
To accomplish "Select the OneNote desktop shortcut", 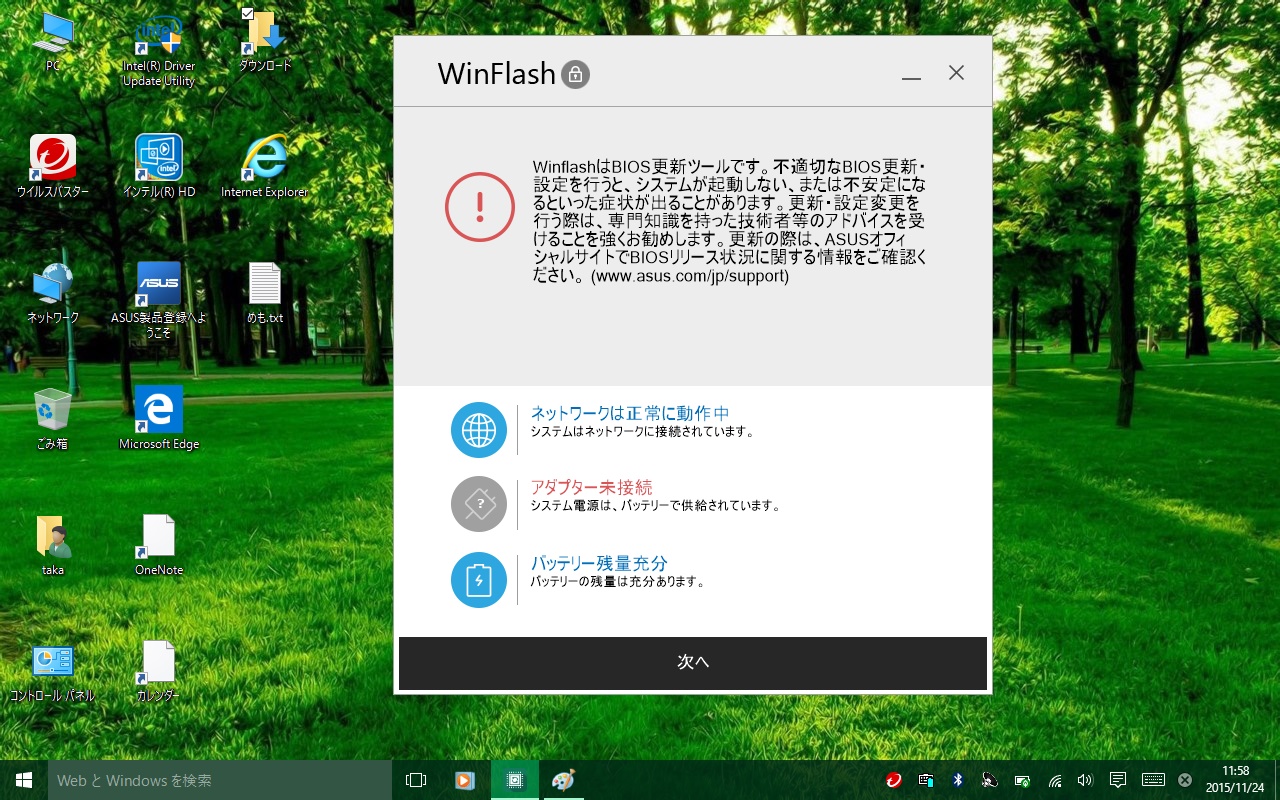I will point(159,545).
